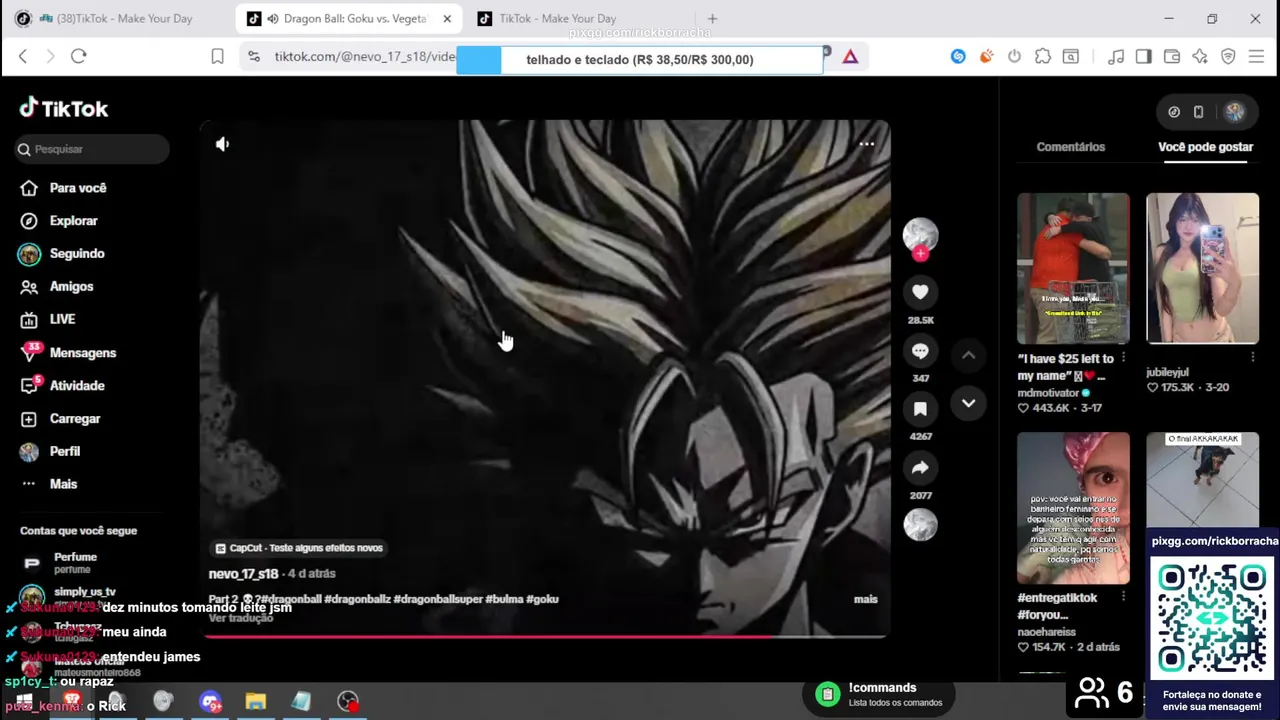Viewport: 1280px width, 720px height.
Task: Click the TikTok logo
Action: [x=63, y=108]
